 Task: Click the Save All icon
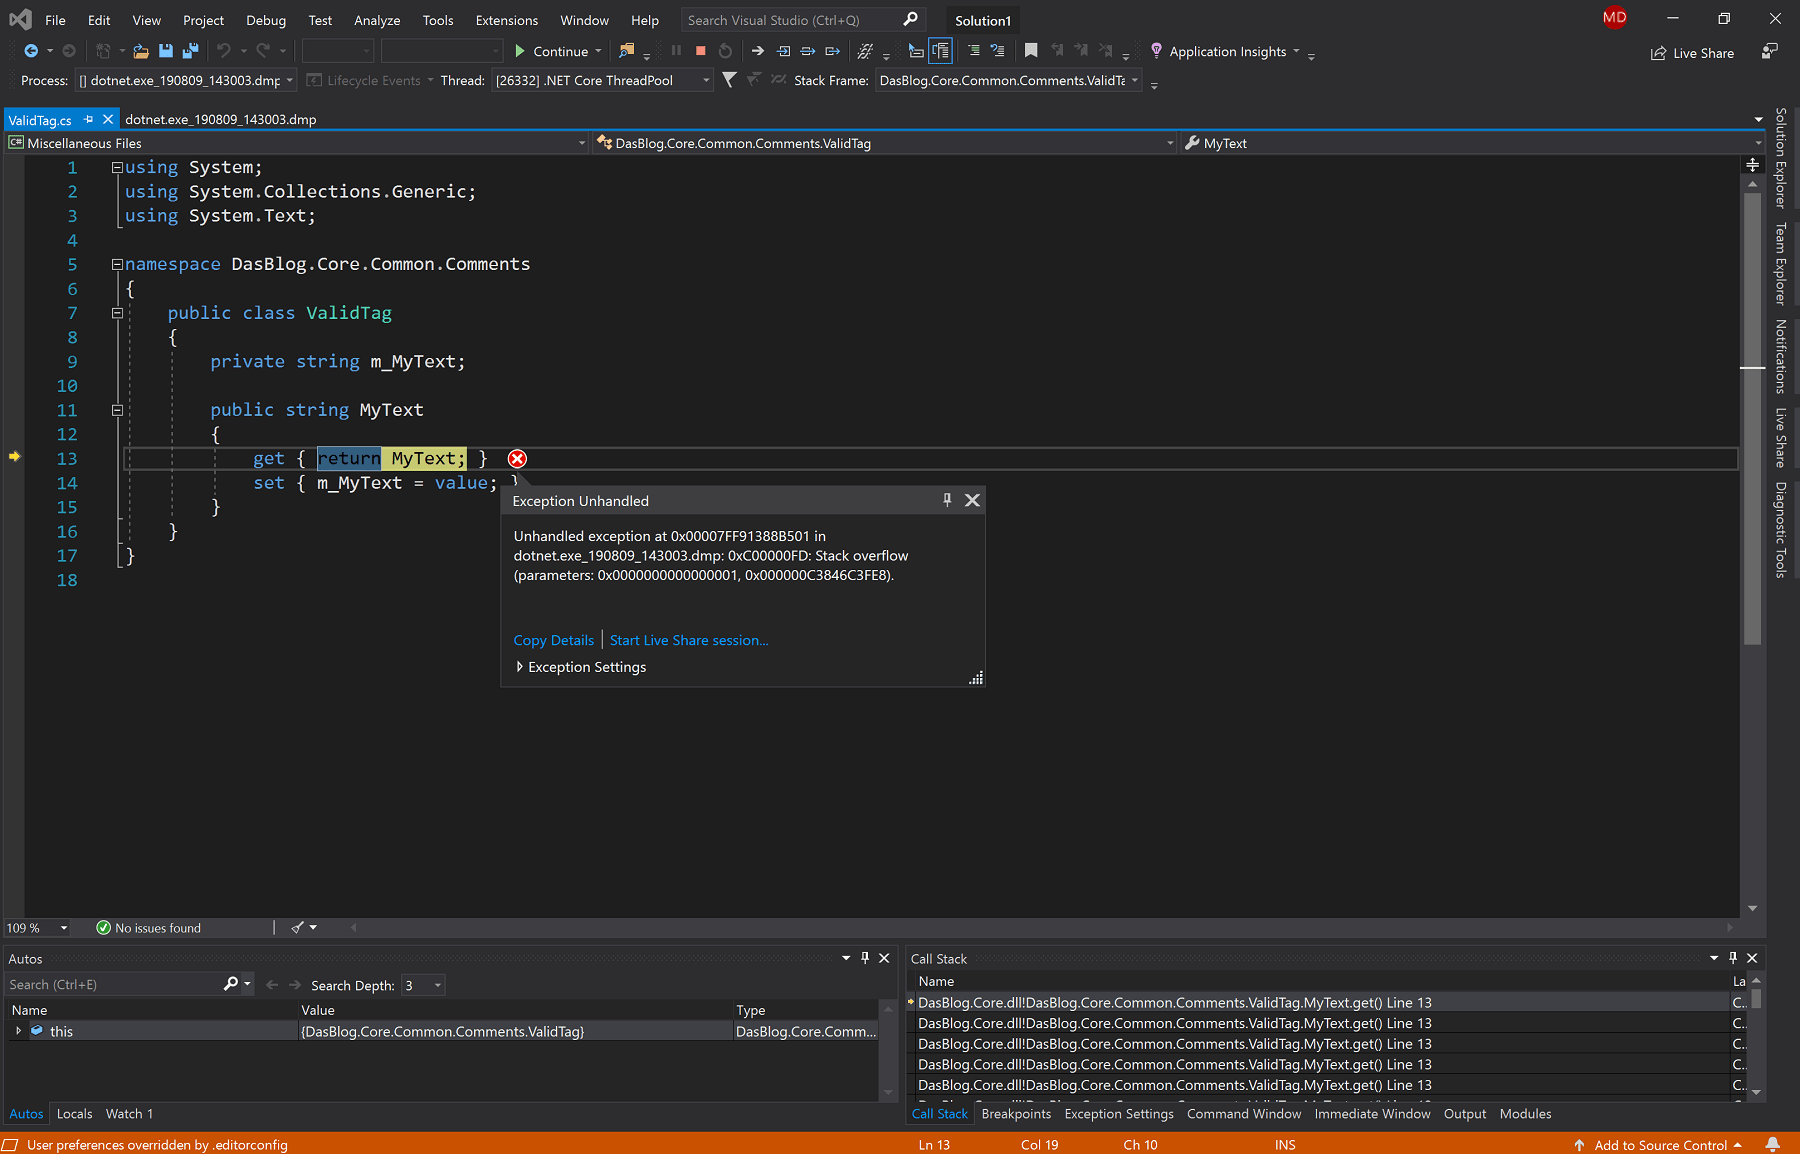(190, 50)
